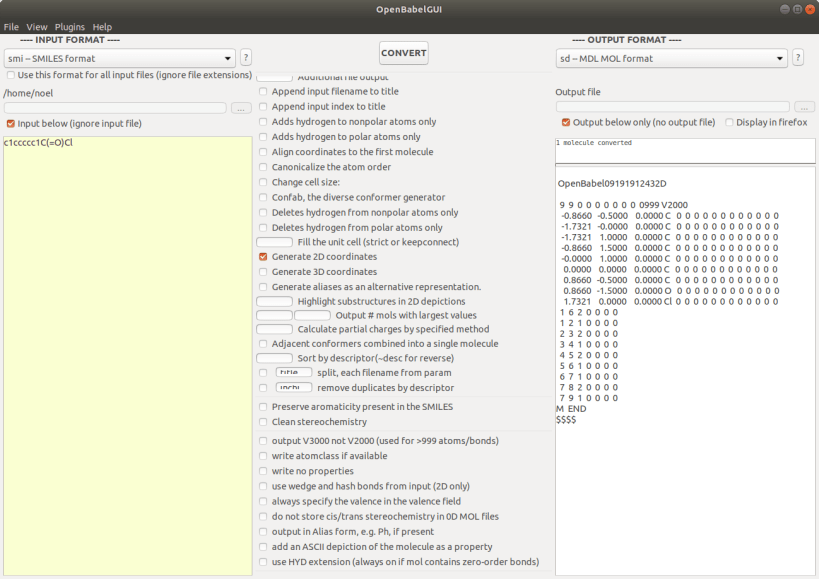Click the CONVERT button
Screen dimensions: 819x579
[404, 53]
